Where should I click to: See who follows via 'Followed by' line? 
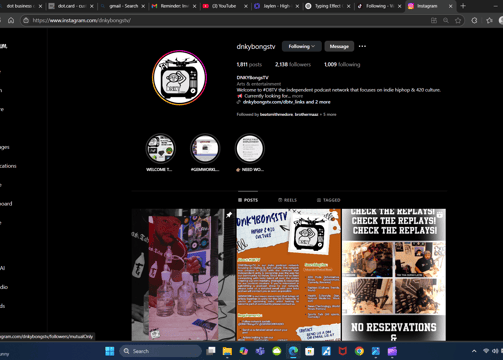point(286,114)
